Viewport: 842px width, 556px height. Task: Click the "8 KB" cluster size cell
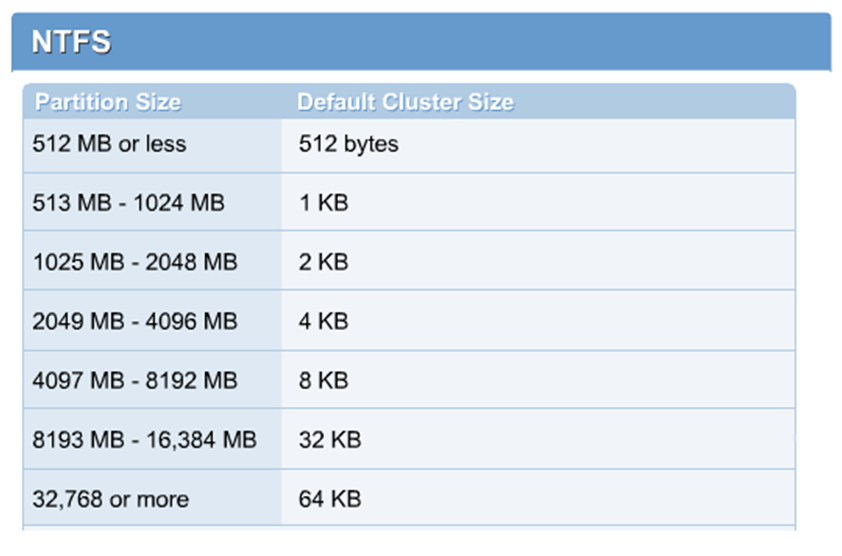(x=323, y=380)
